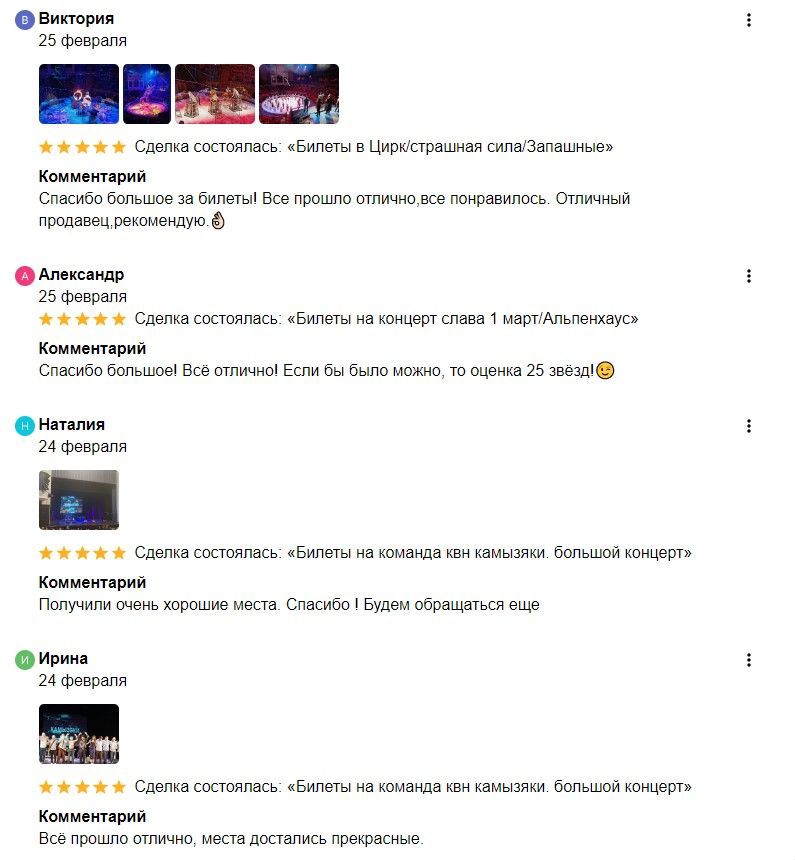Image resolution: width=795 pixels, height=860 pixels.
Task: Open reviewer name Наталия profile link
Action: pyautogui.click(x=72, y=425)
